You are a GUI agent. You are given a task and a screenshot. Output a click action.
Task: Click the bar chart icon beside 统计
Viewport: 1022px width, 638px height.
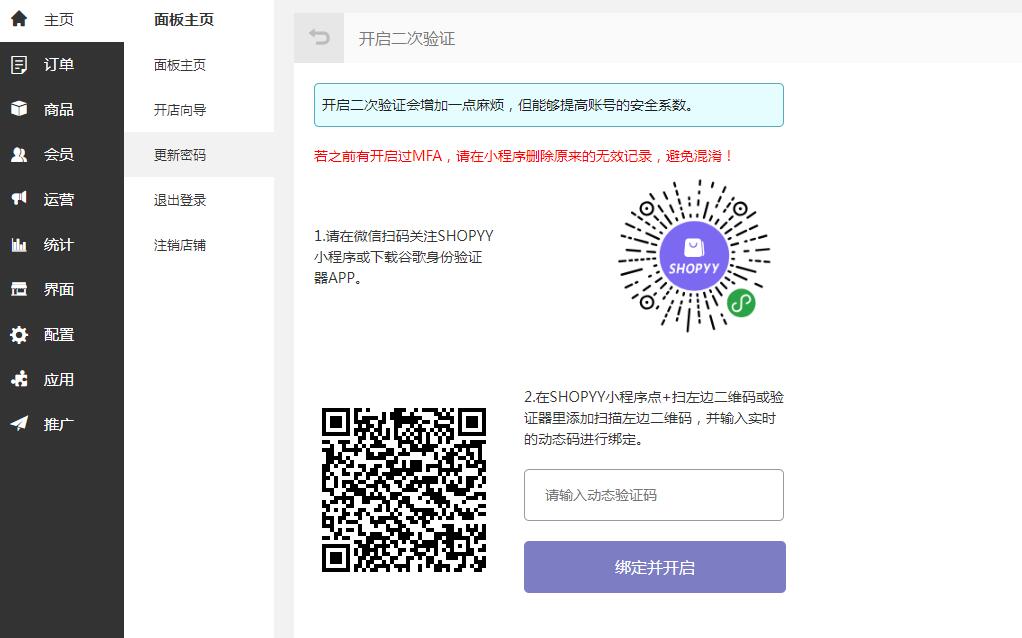tap(19, 244)
